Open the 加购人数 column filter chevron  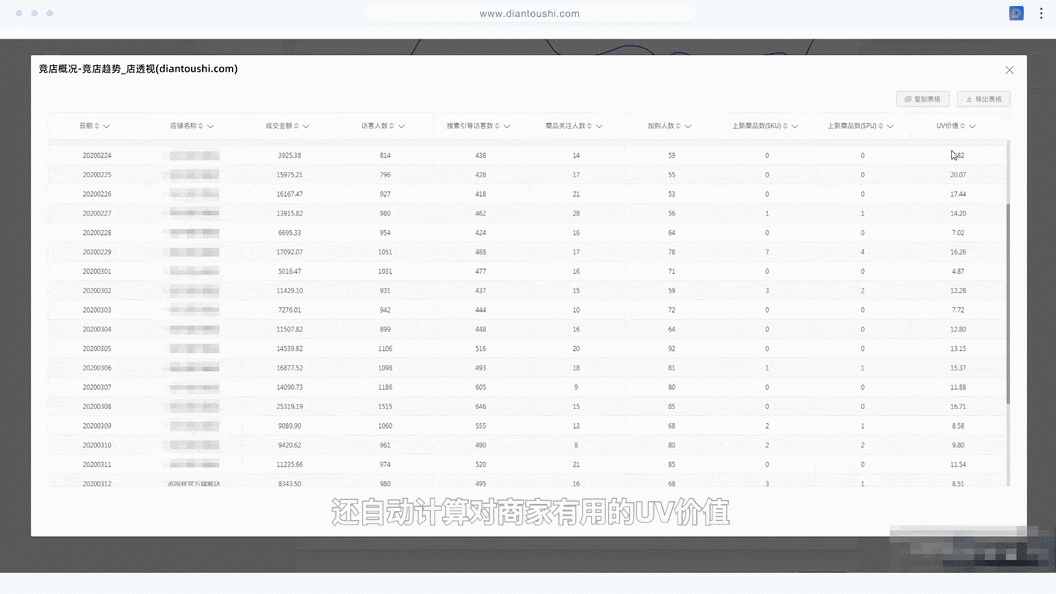[688, 127]
